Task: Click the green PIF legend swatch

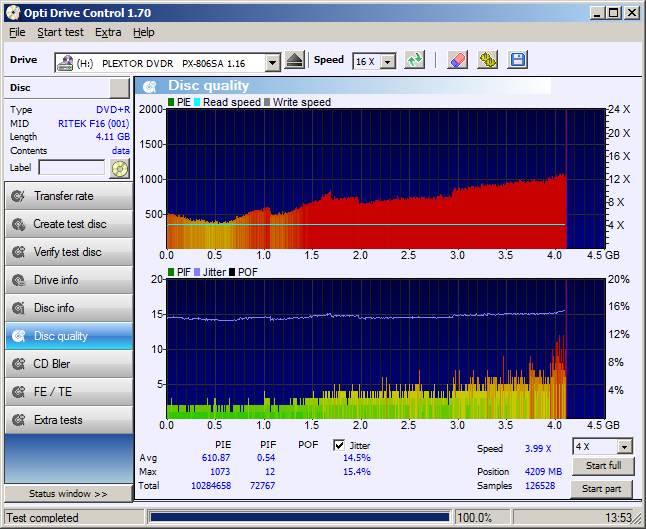Action: [x=171, y=272]
